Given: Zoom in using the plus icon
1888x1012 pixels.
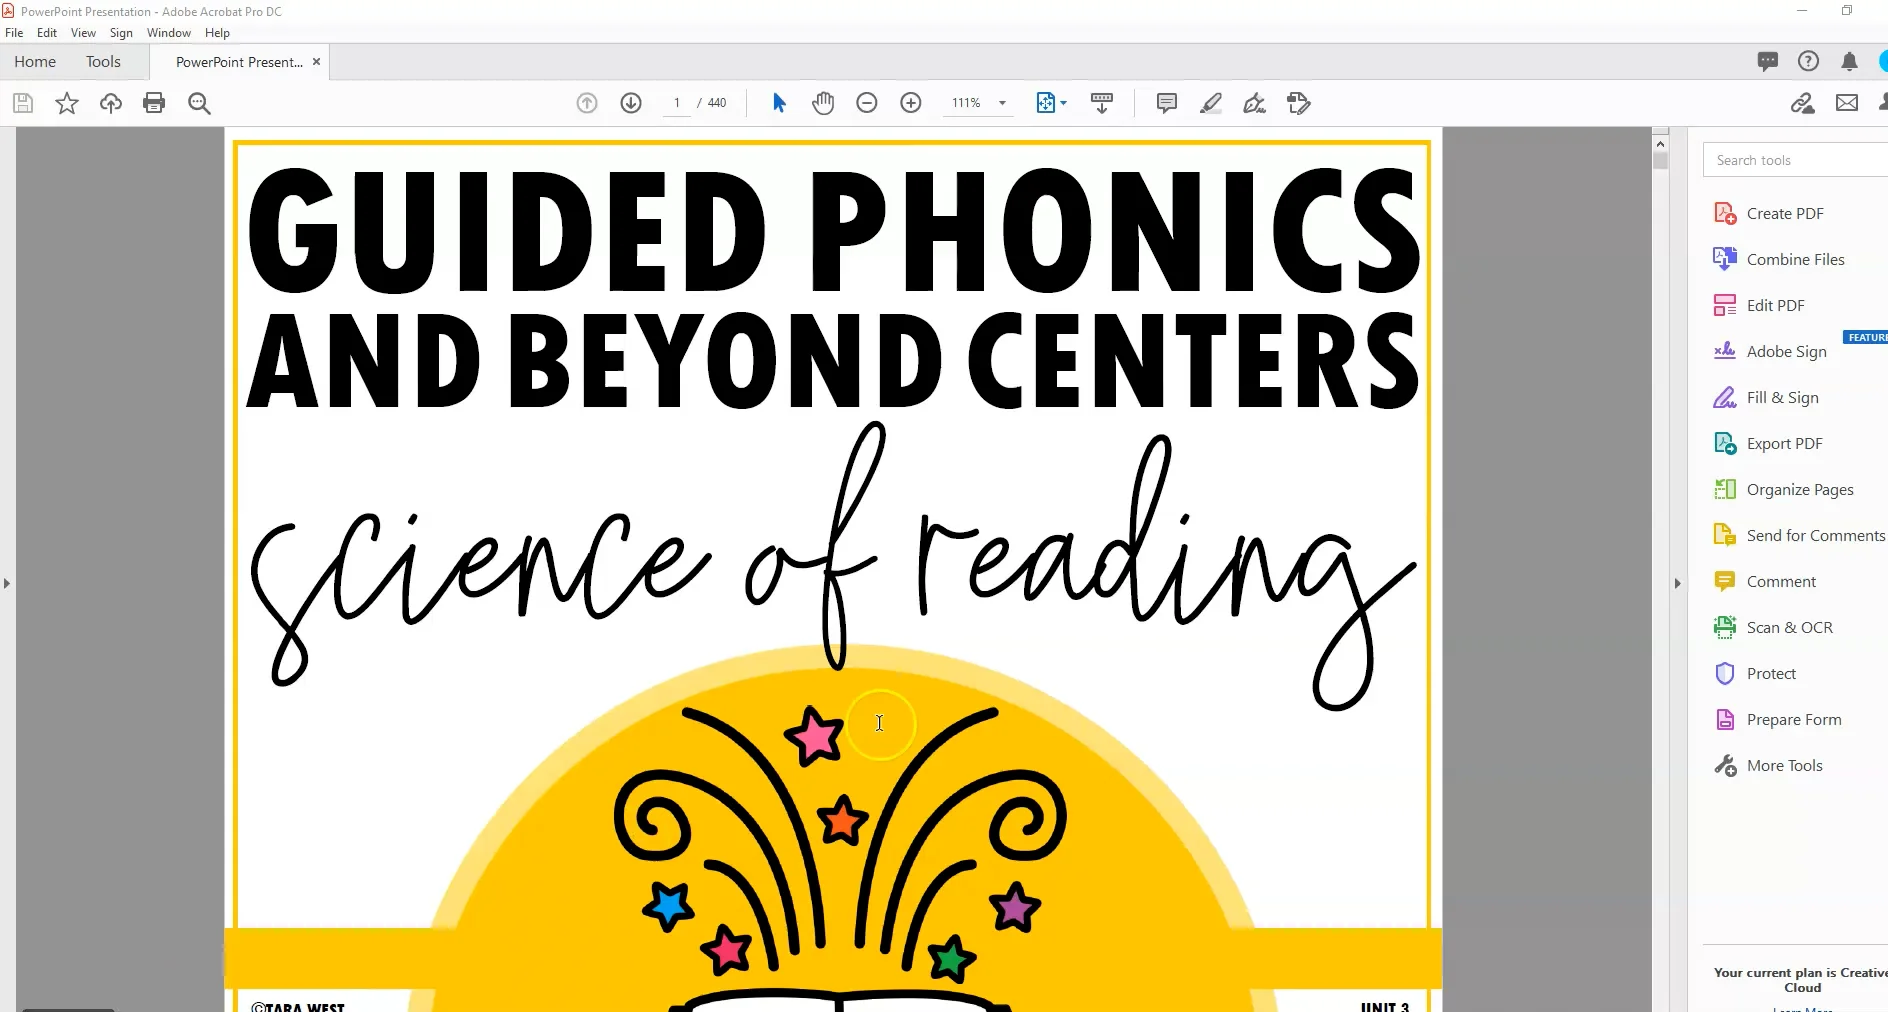Looking at the screenshot, I should coord(911,102).
